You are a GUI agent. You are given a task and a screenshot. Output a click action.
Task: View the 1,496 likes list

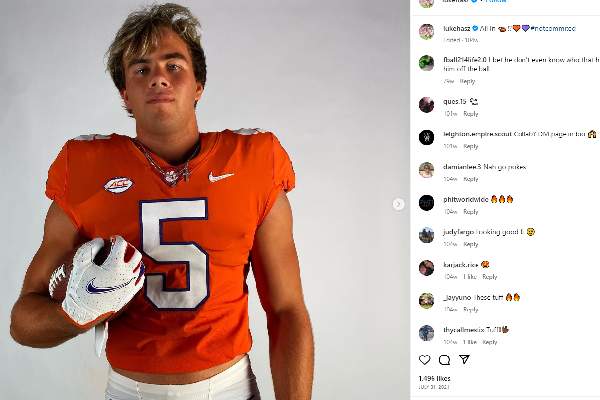[434, 379]
